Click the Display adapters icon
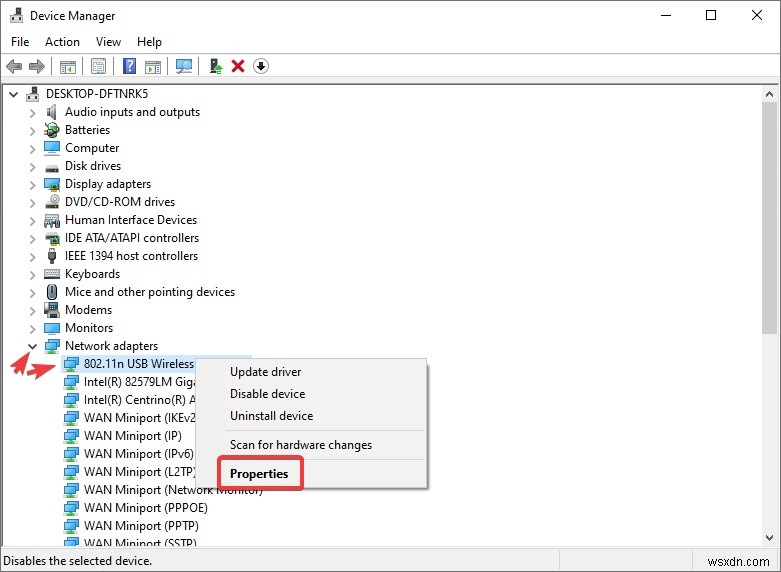This screenshot has width=781, height=572. [52, 184]
